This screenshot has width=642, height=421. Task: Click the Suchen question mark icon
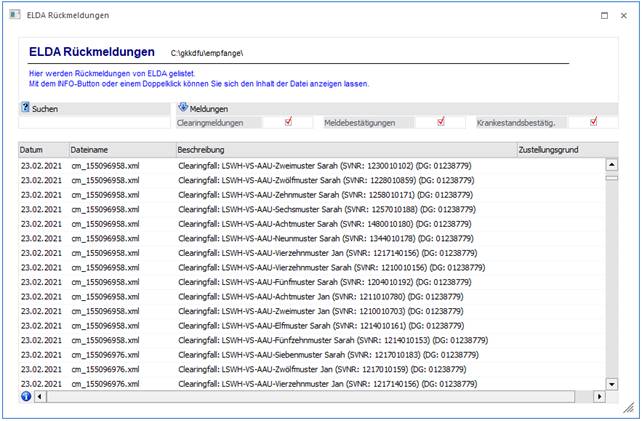(25, 108)
